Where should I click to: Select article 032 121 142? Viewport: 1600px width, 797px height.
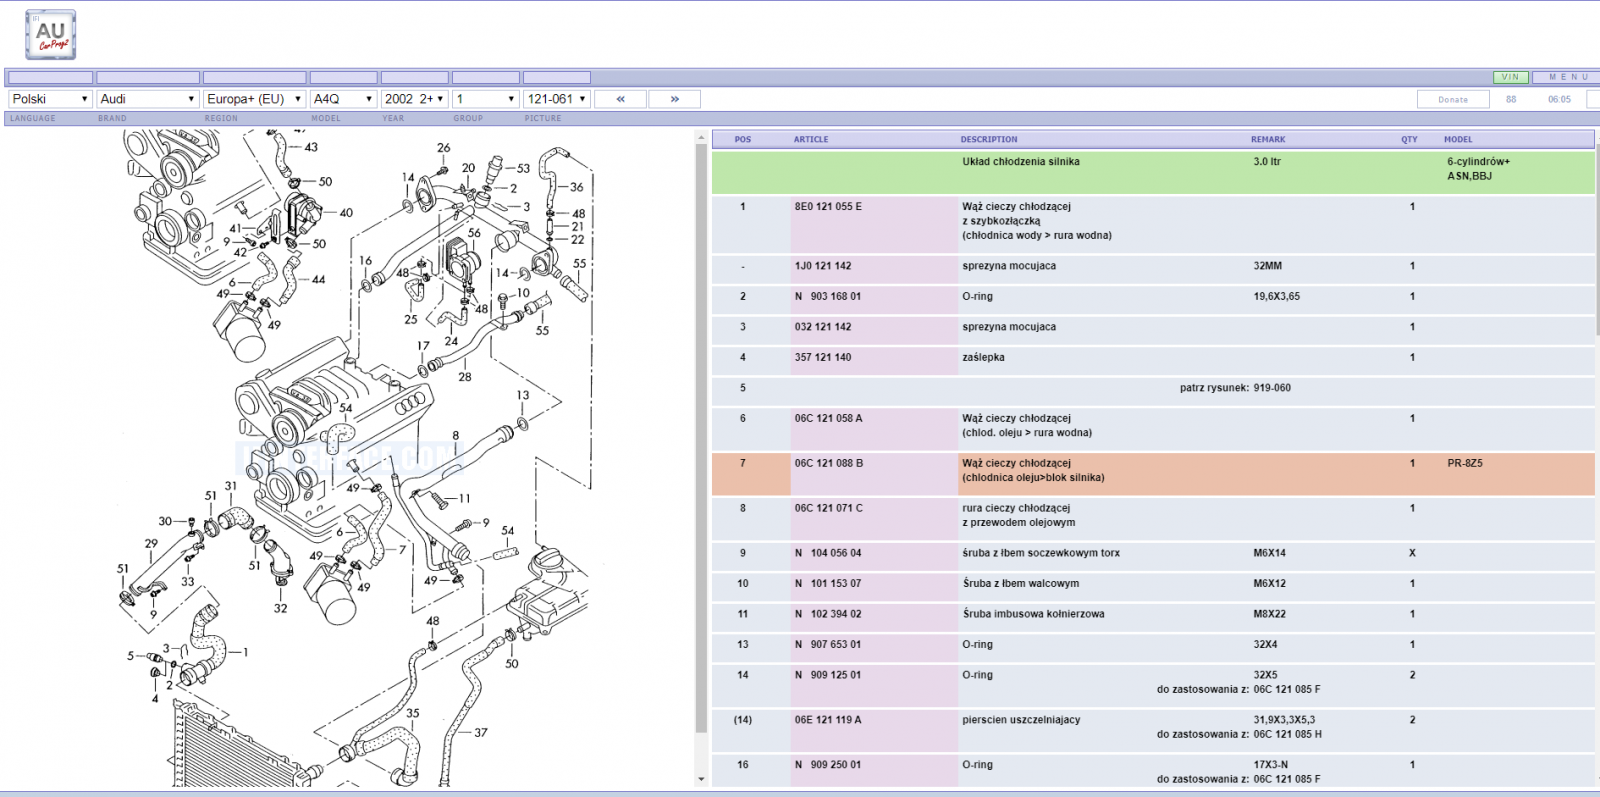(x=823, y=327)
